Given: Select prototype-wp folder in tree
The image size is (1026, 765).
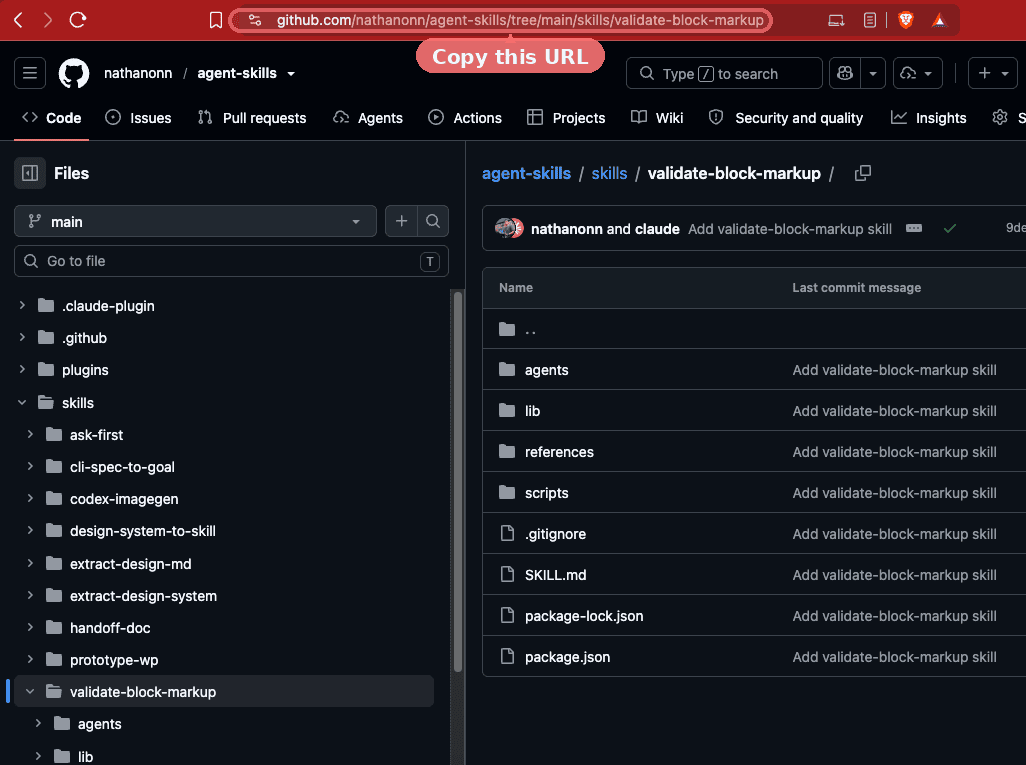Looking at the screenshot, I should pos(114,660).
